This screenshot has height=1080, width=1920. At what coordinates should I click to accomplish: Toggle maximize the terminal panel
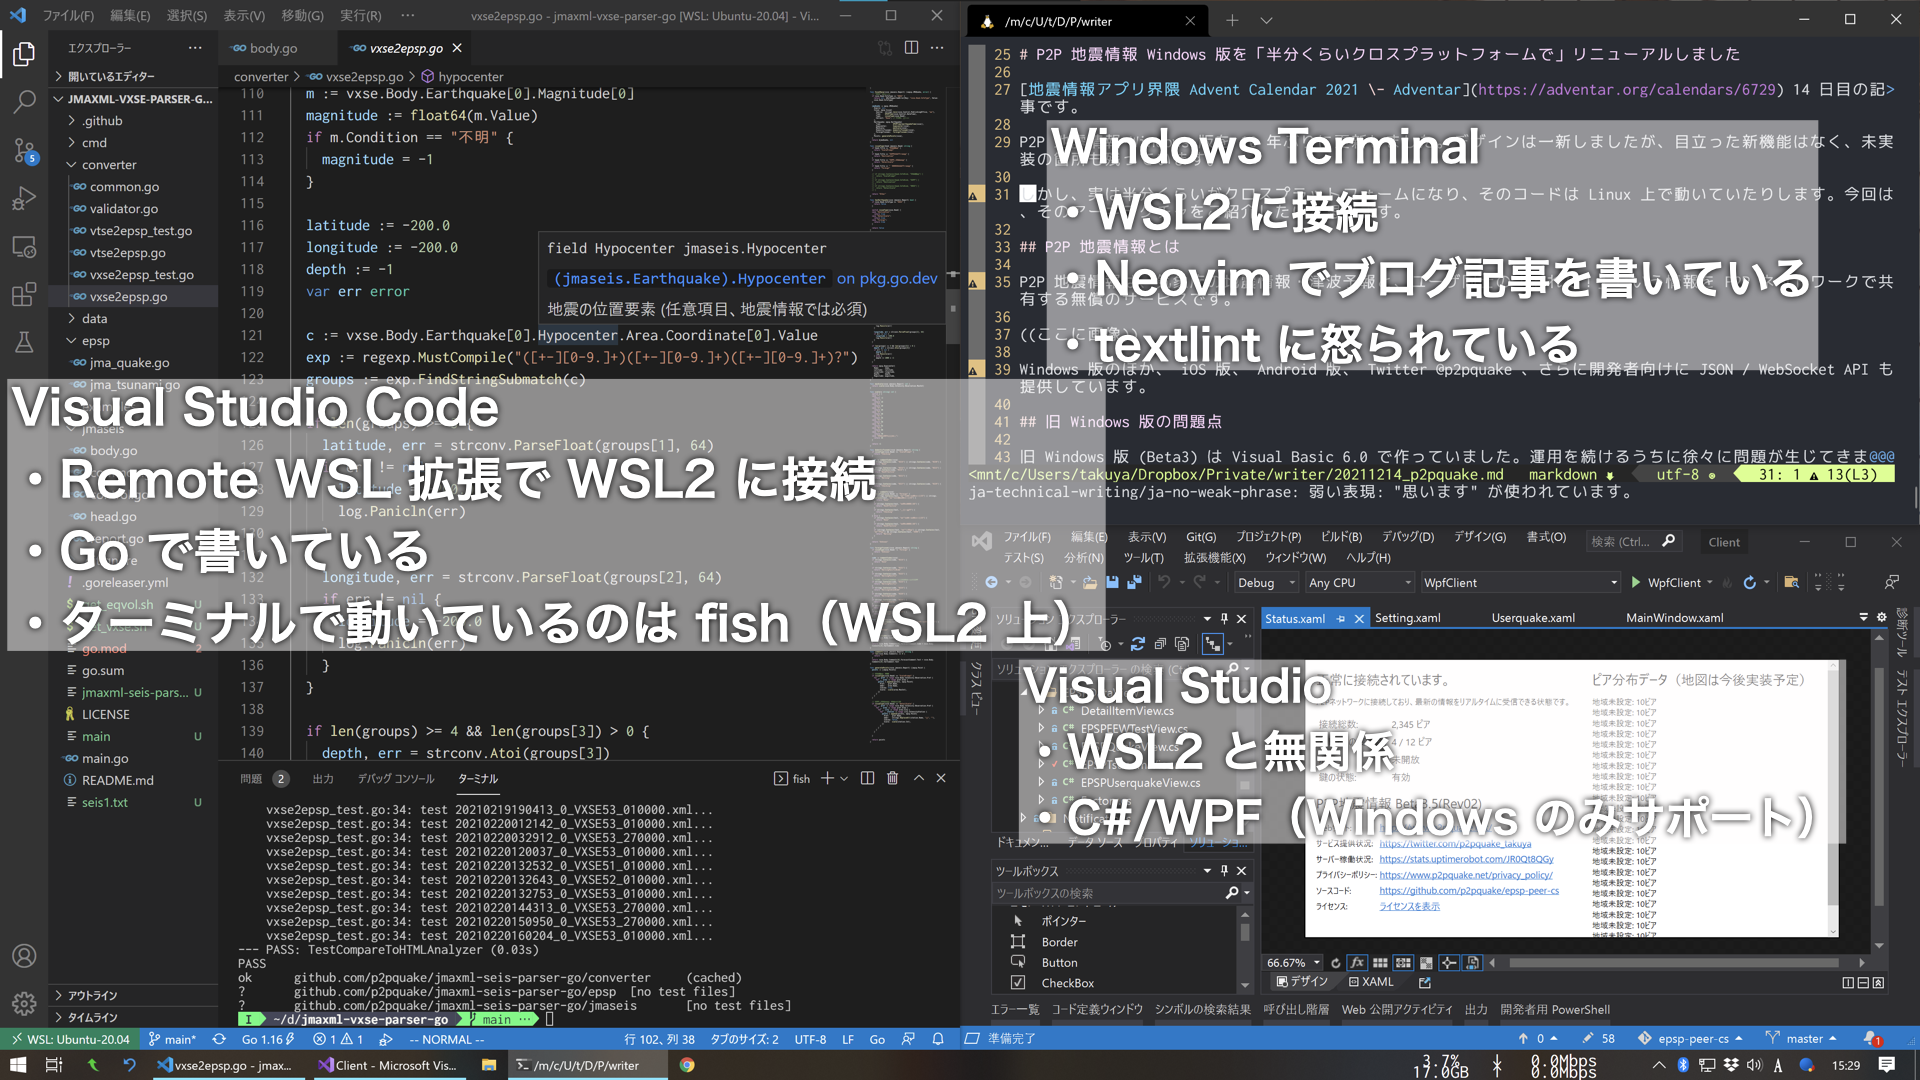point(917,778)
